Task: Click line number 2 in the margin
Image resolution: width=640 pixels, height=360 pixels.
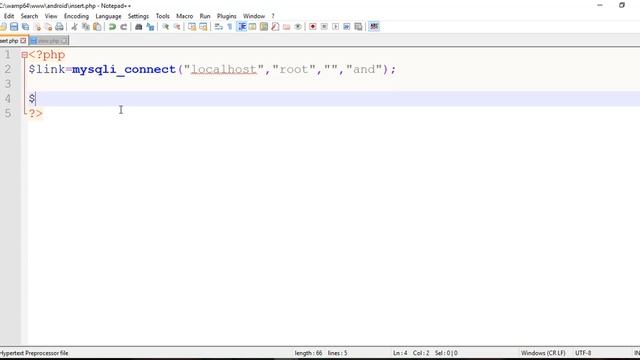Action: (8, 69)
